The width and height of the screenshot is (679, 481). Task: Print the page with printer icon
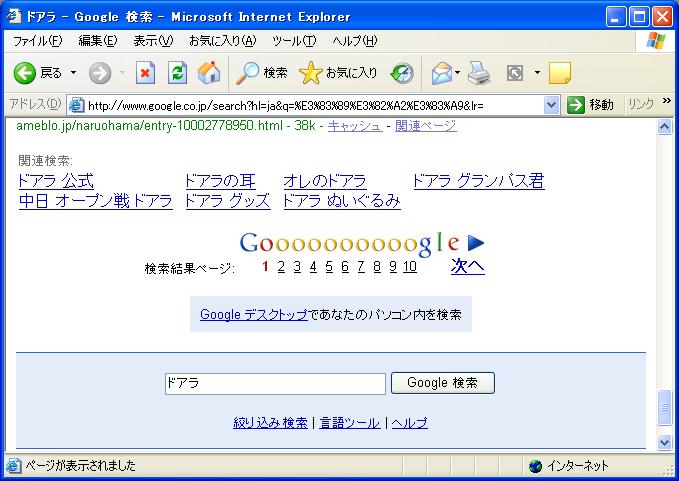click(479, 73)
